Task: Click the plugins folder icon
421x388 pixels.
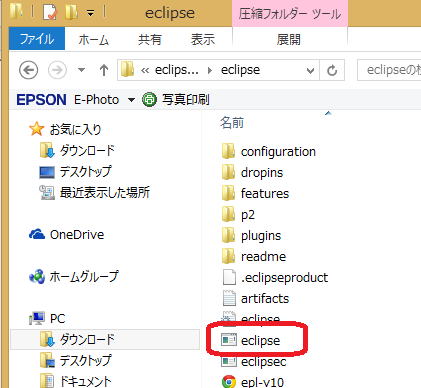Action: click(x=229, y=235)
